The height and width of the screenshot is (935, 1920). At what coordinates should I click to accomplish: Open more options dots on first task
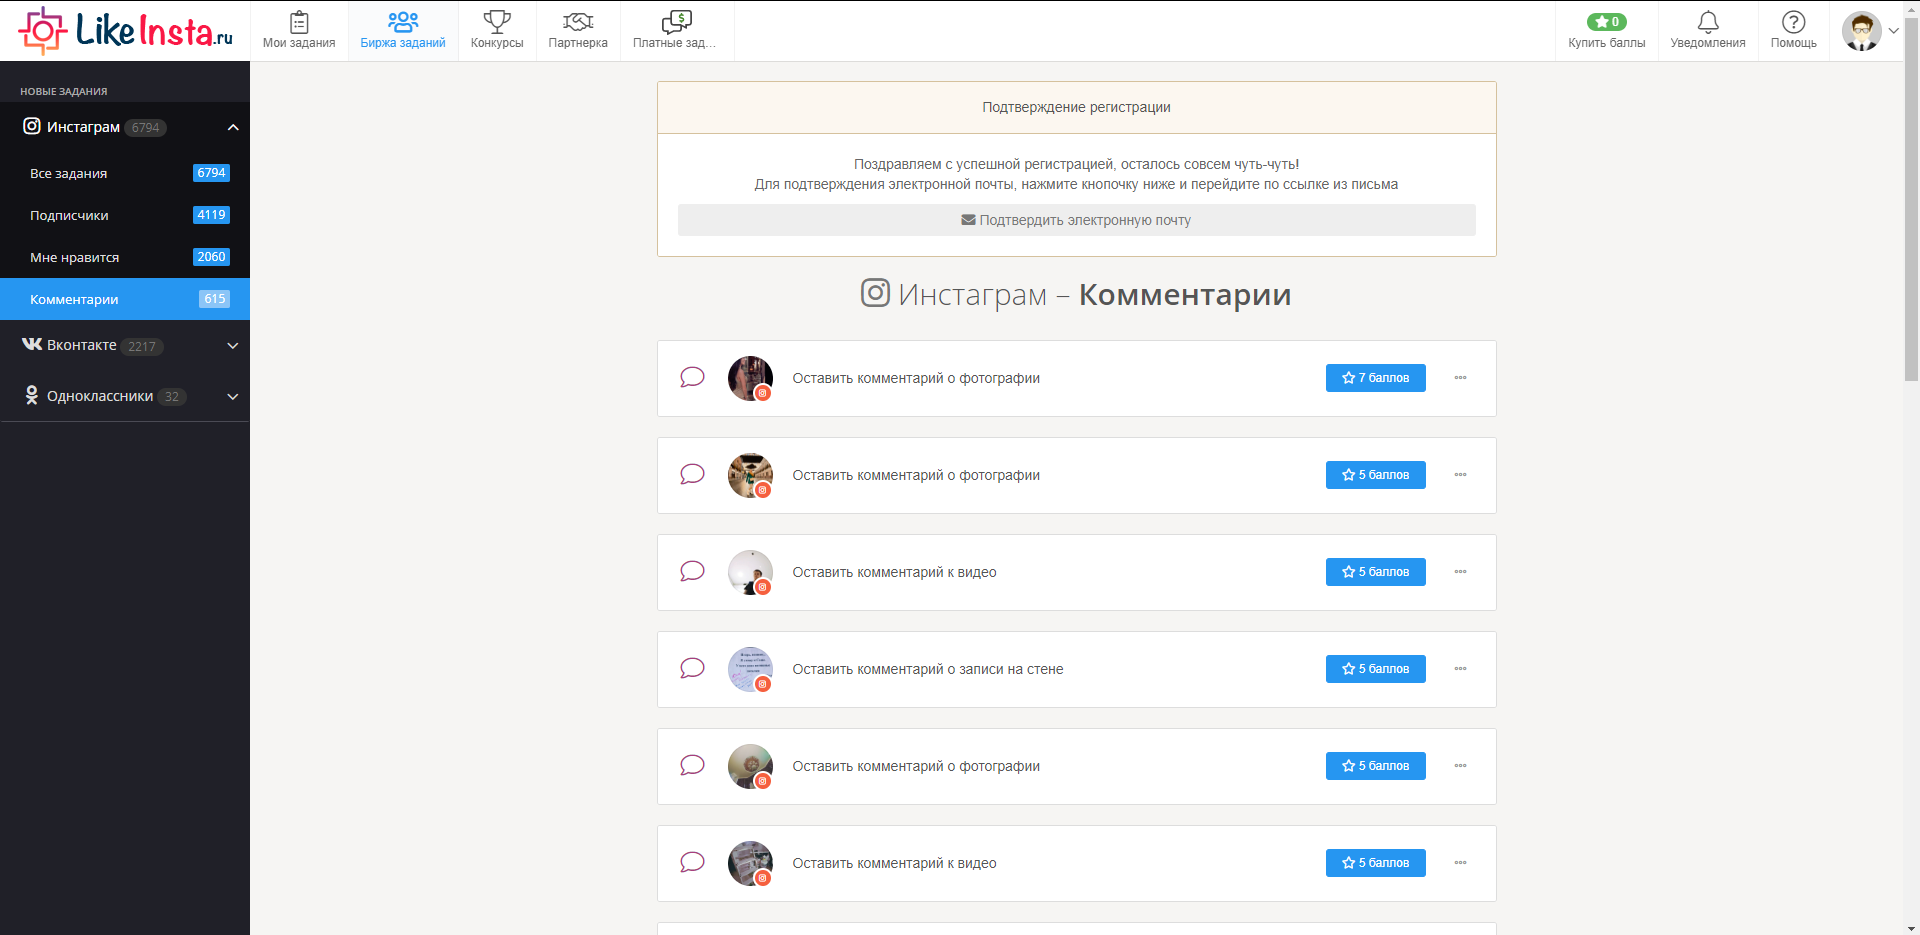pyautogui.click(x=1460, y=378)
